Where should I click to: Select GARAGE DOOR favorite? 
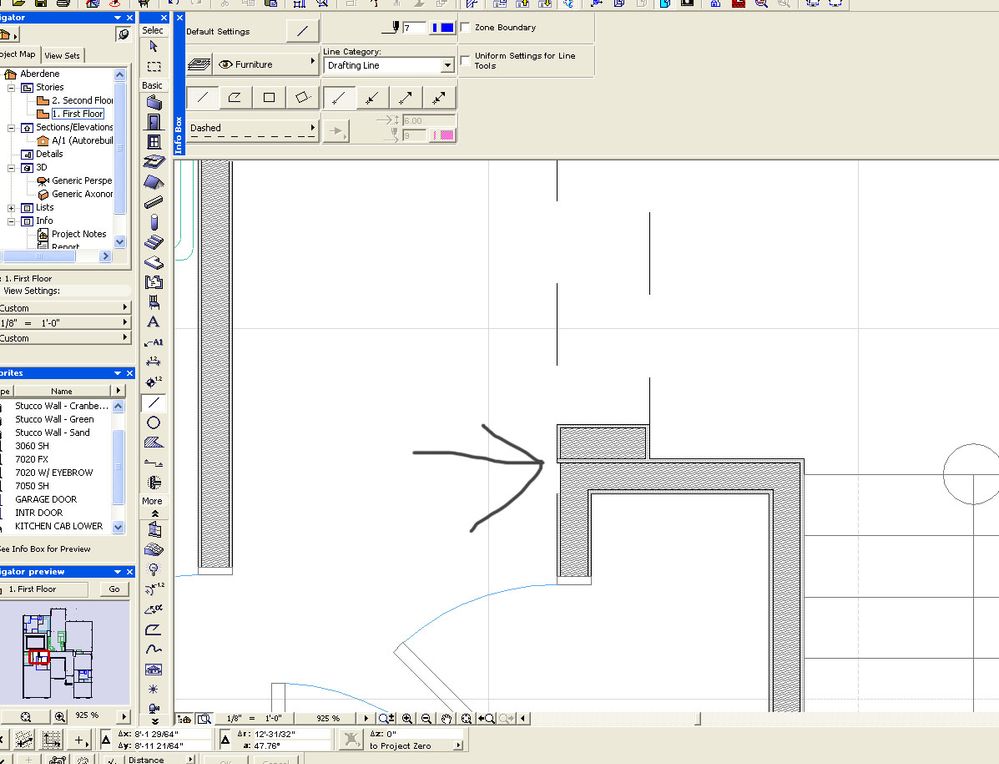46,500
